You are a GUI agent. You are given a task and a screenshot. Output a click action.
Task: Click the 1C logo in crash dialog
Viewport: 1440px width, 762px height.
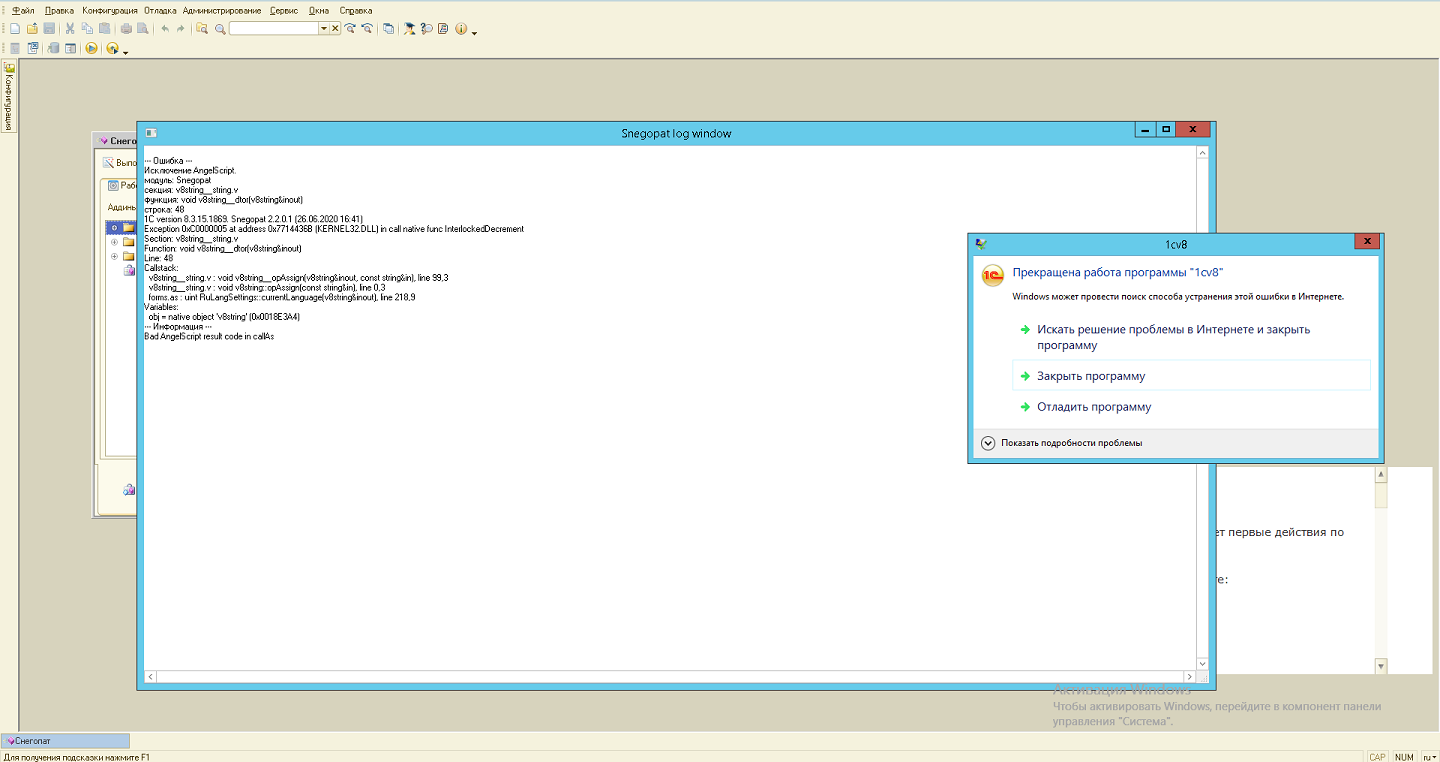click(992, 277)
